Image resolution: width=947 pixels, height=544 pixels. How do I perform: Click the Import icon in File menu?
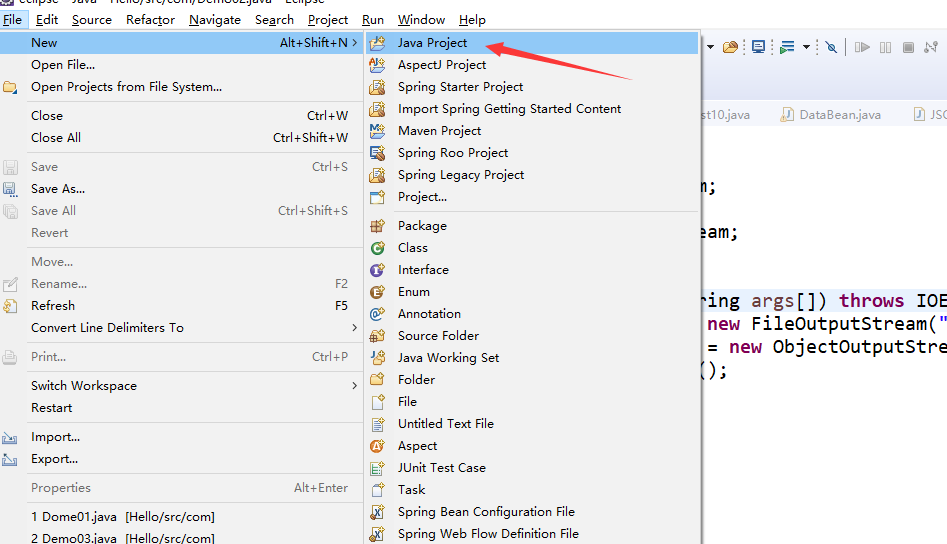(x=10, y=438)
